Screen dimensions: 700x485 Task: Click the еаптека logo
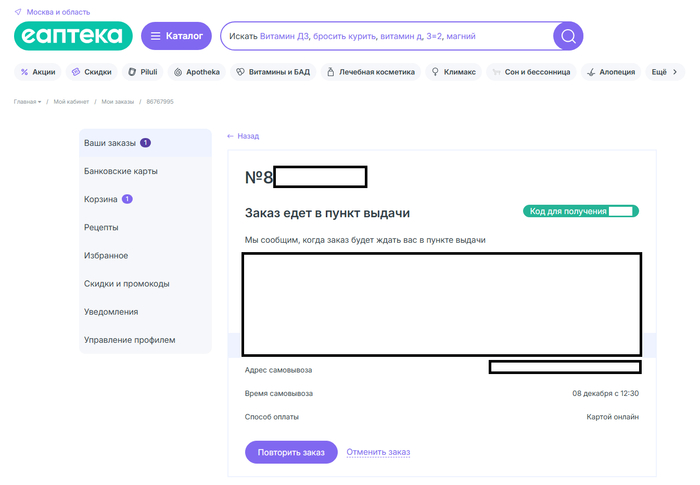(x=73, y=37)
